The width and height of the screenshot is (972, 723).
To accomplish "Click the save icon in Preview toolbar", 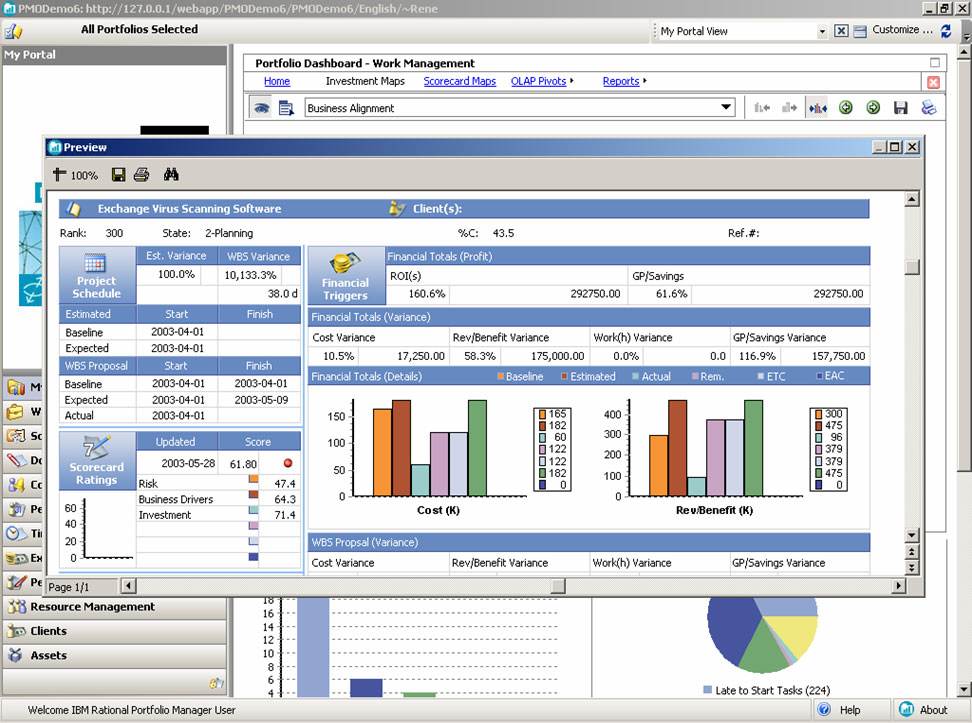I will (x=118, y=175).
